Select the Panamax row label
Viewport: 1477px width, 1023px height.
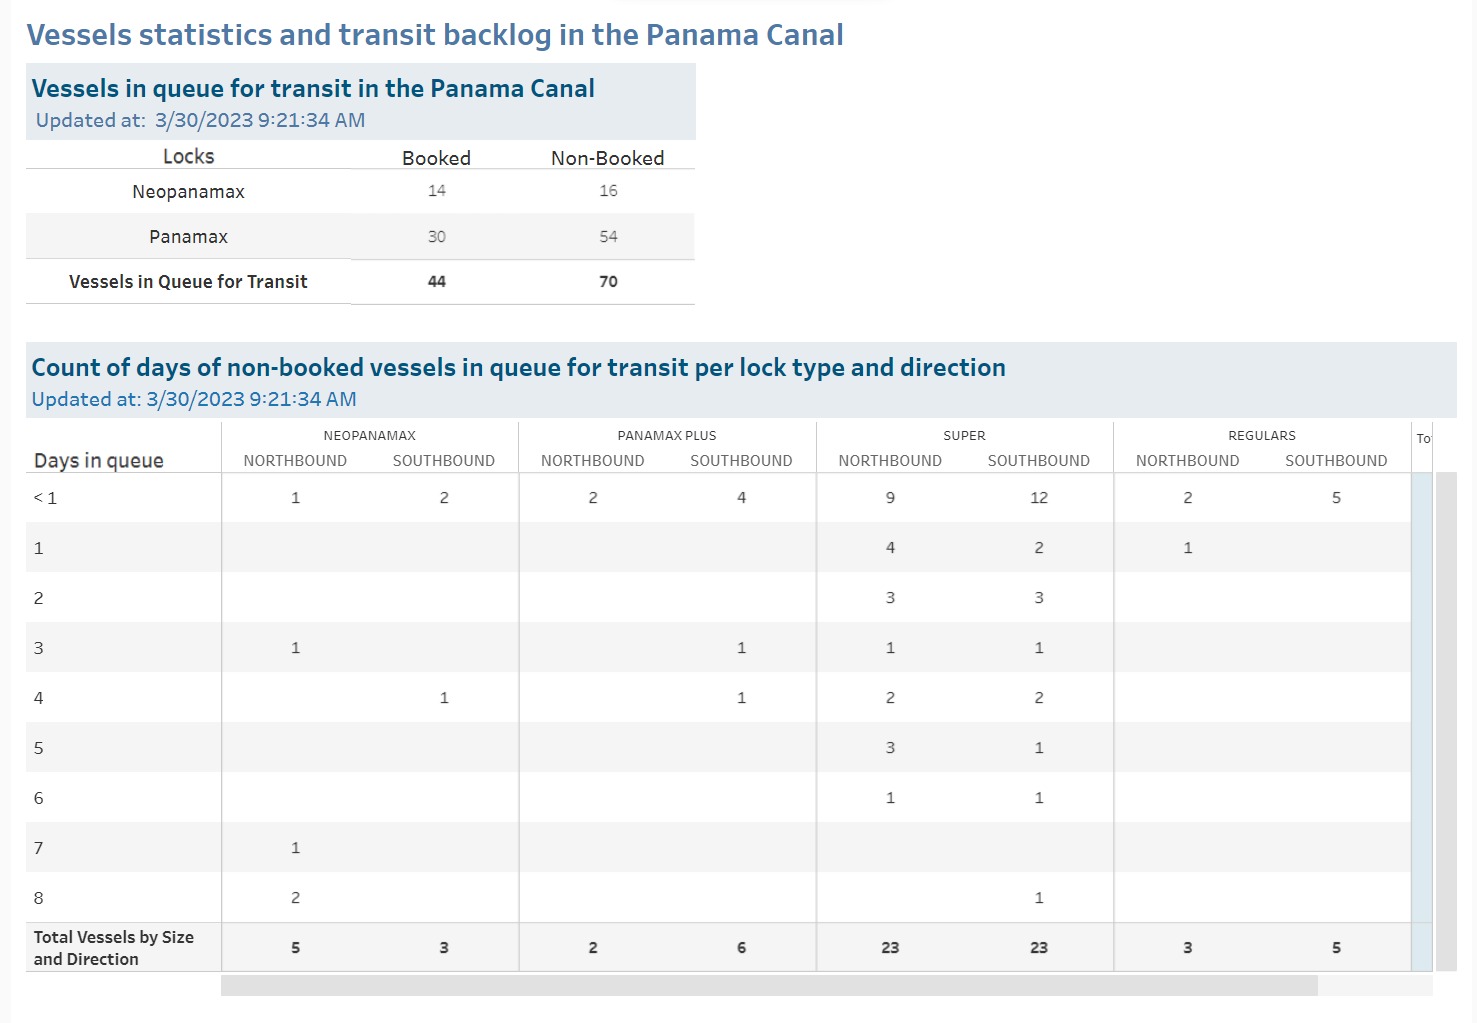coord(188,237)
